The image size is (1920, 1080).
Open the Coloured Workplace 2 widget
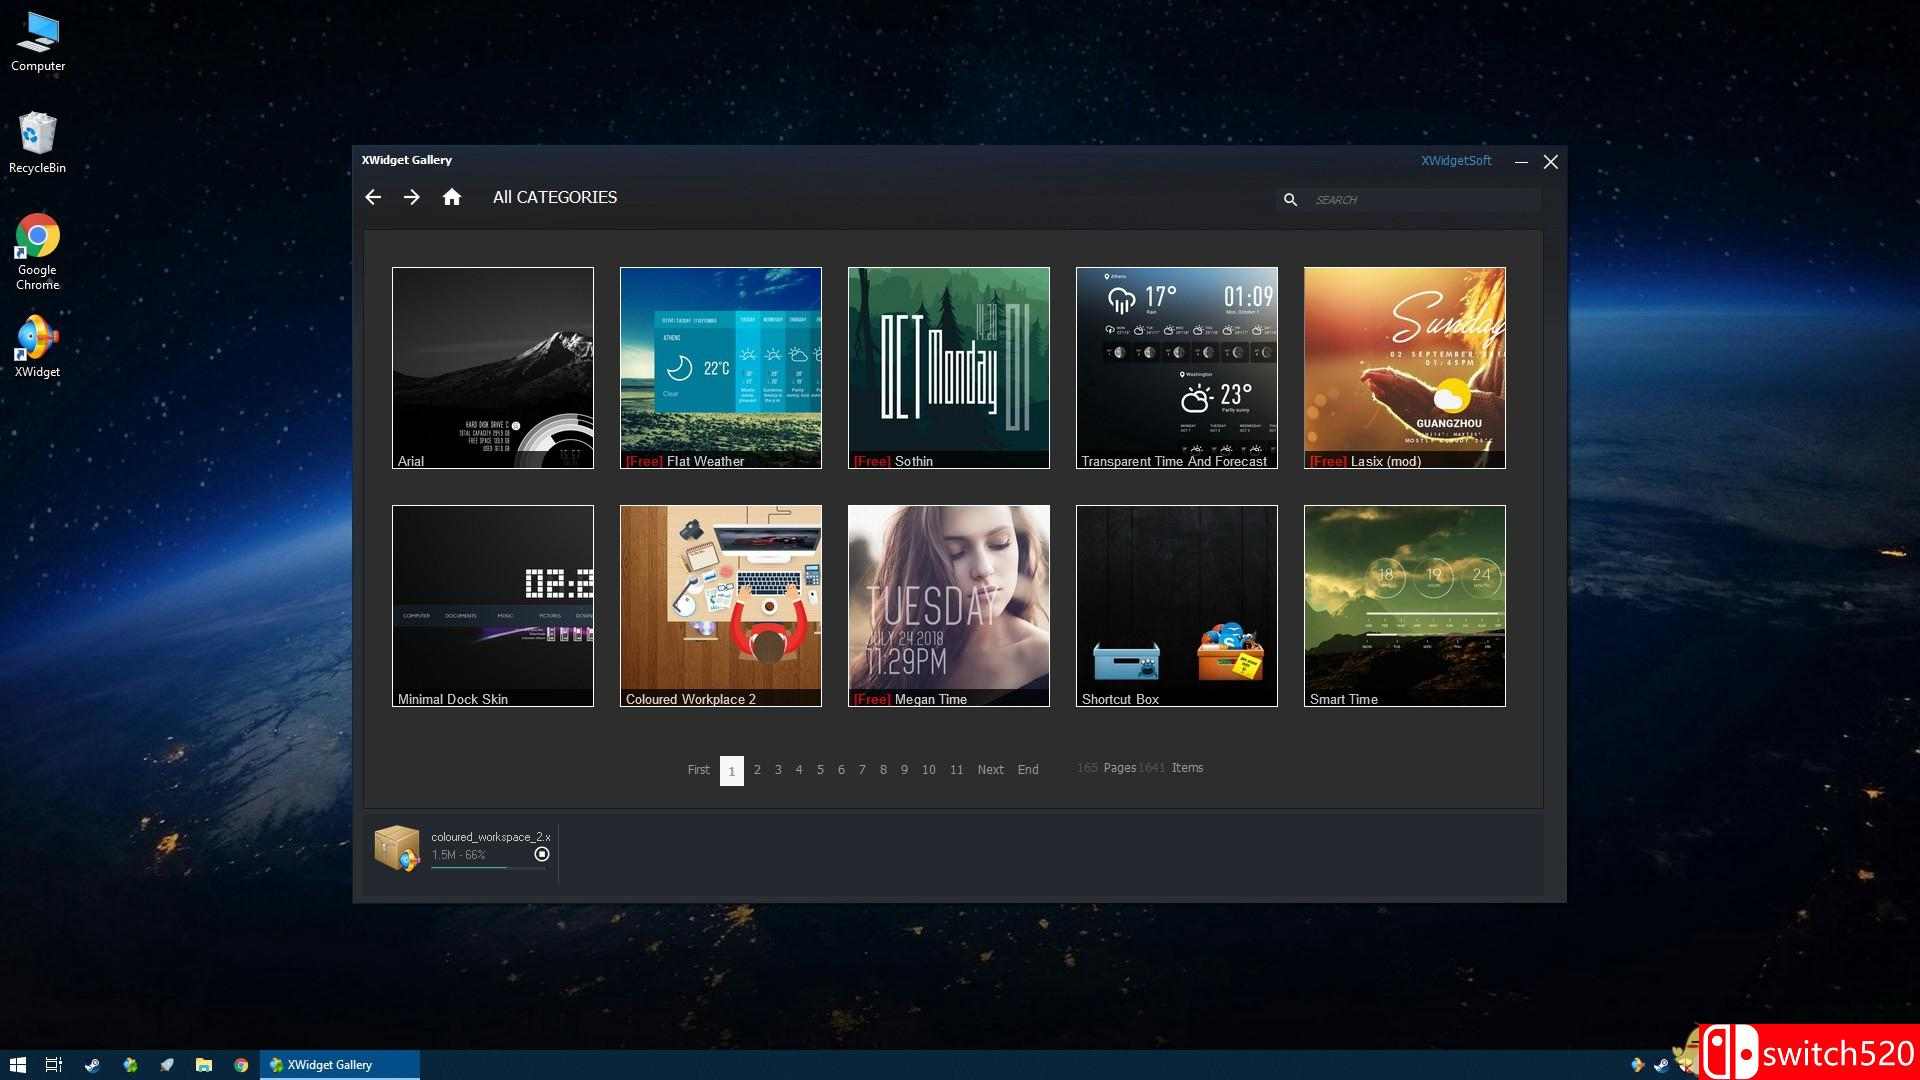721,605
